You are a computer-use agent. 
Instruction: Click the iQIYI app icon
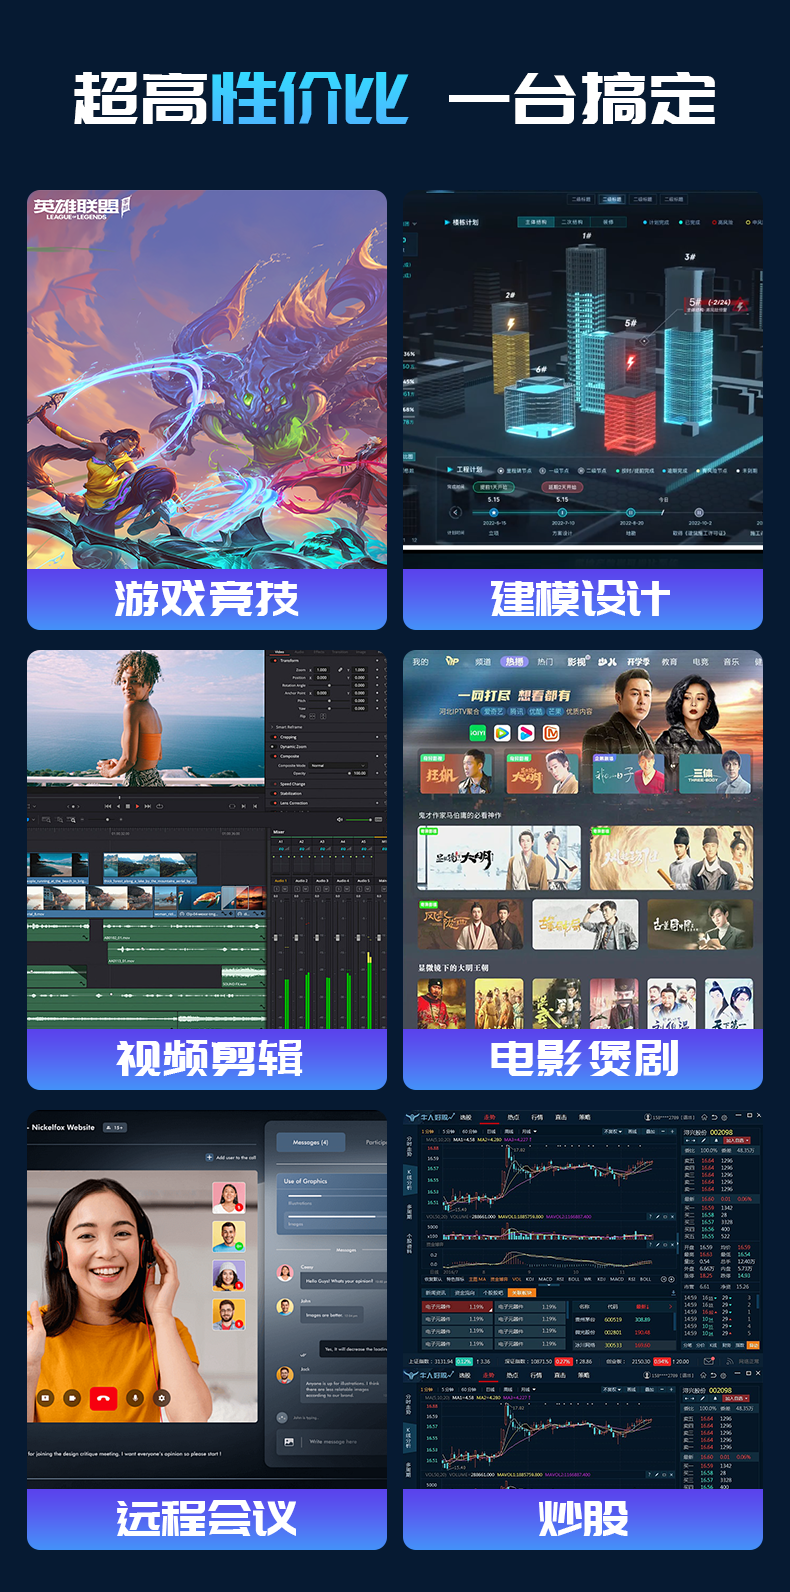478,733
